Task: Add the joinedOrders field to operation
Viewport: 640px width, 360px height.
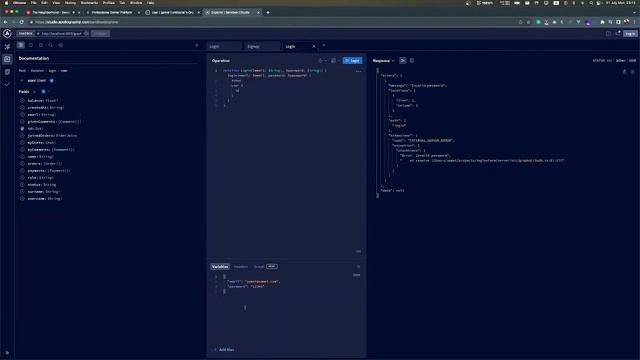Action: (22, 136)
